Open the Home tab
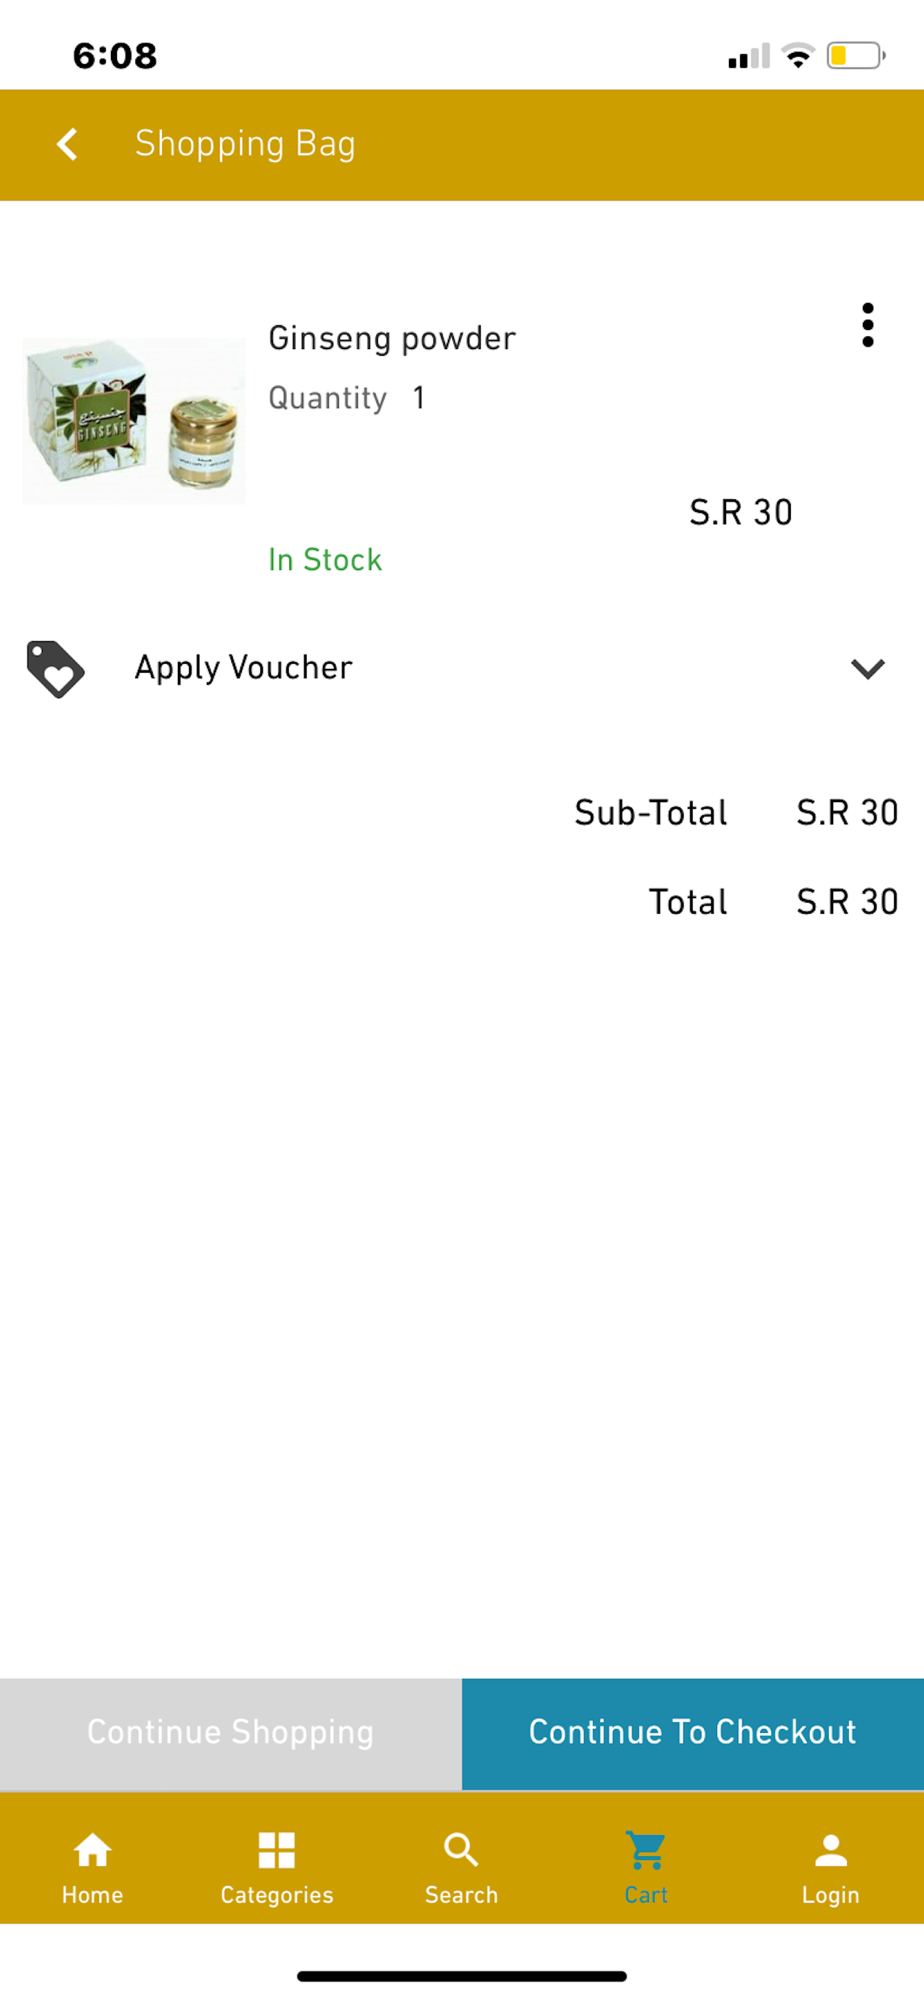This screenshot has height=2000, width=924. (92, 1866)
